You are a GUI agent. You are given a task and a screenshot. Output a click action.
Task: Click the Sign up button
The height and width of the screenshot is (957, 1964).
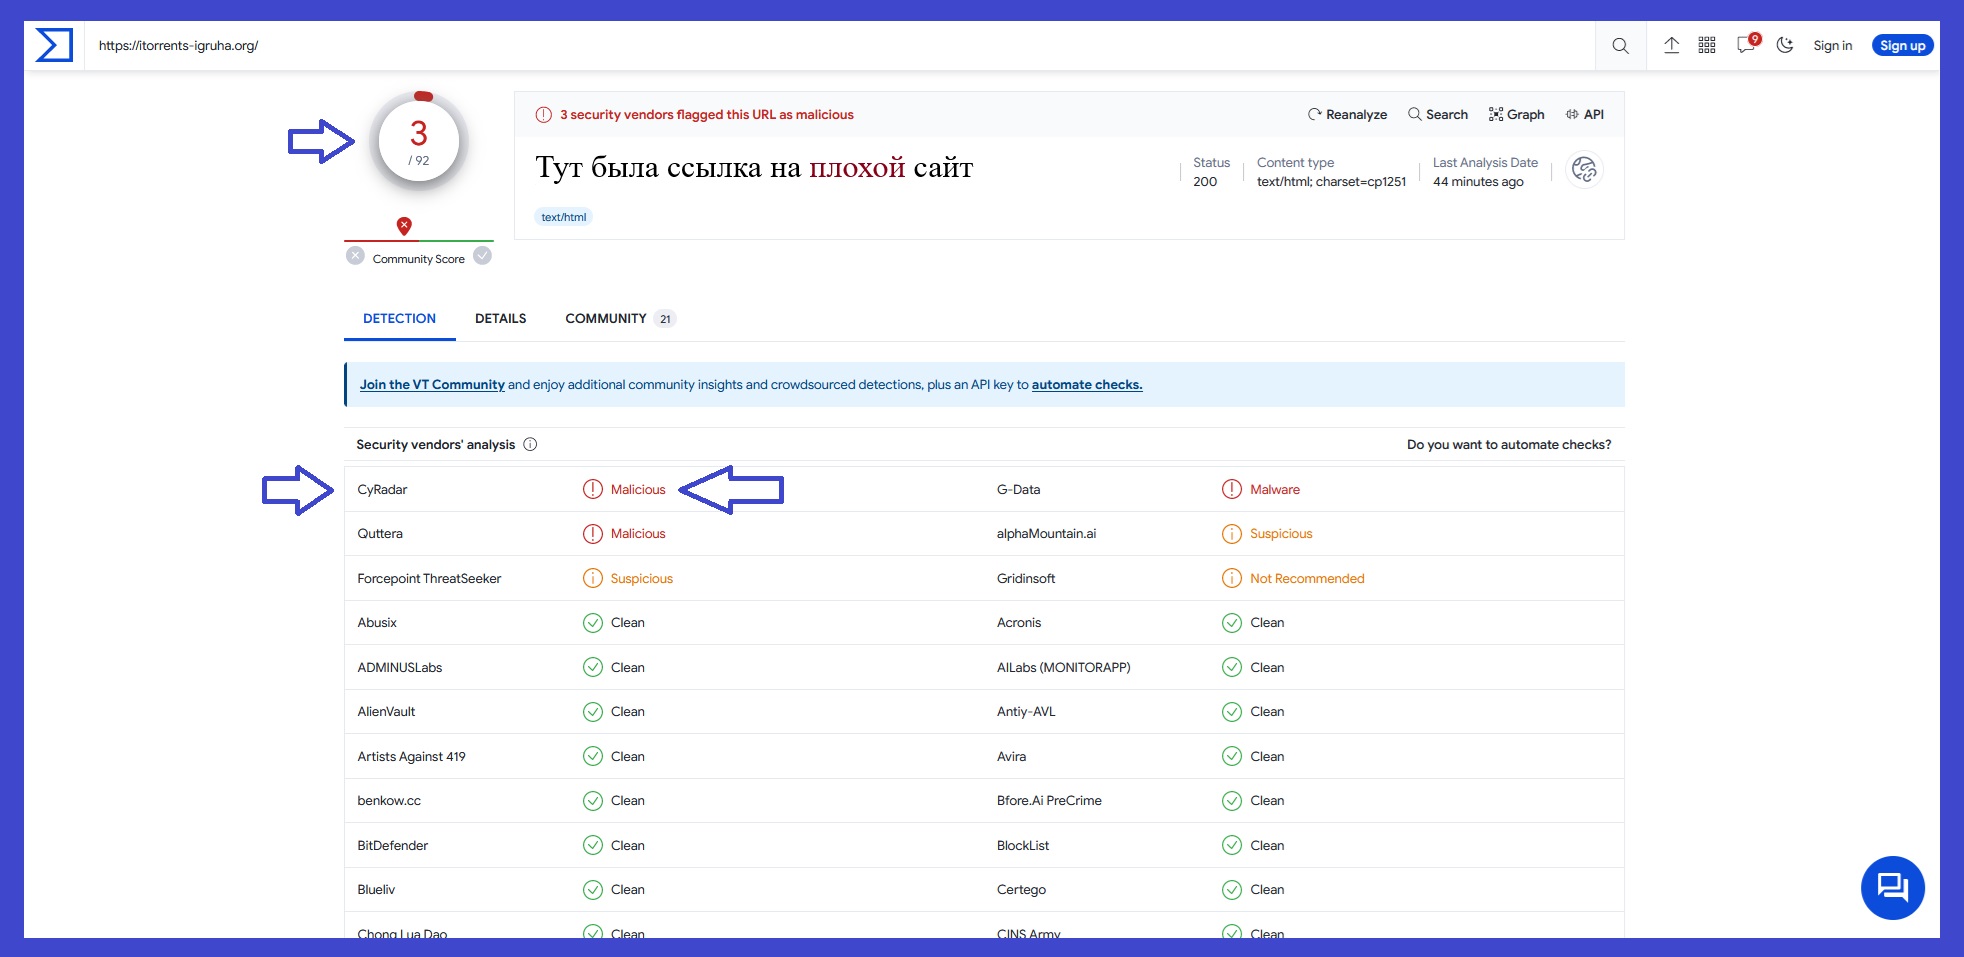[1902, 45]
